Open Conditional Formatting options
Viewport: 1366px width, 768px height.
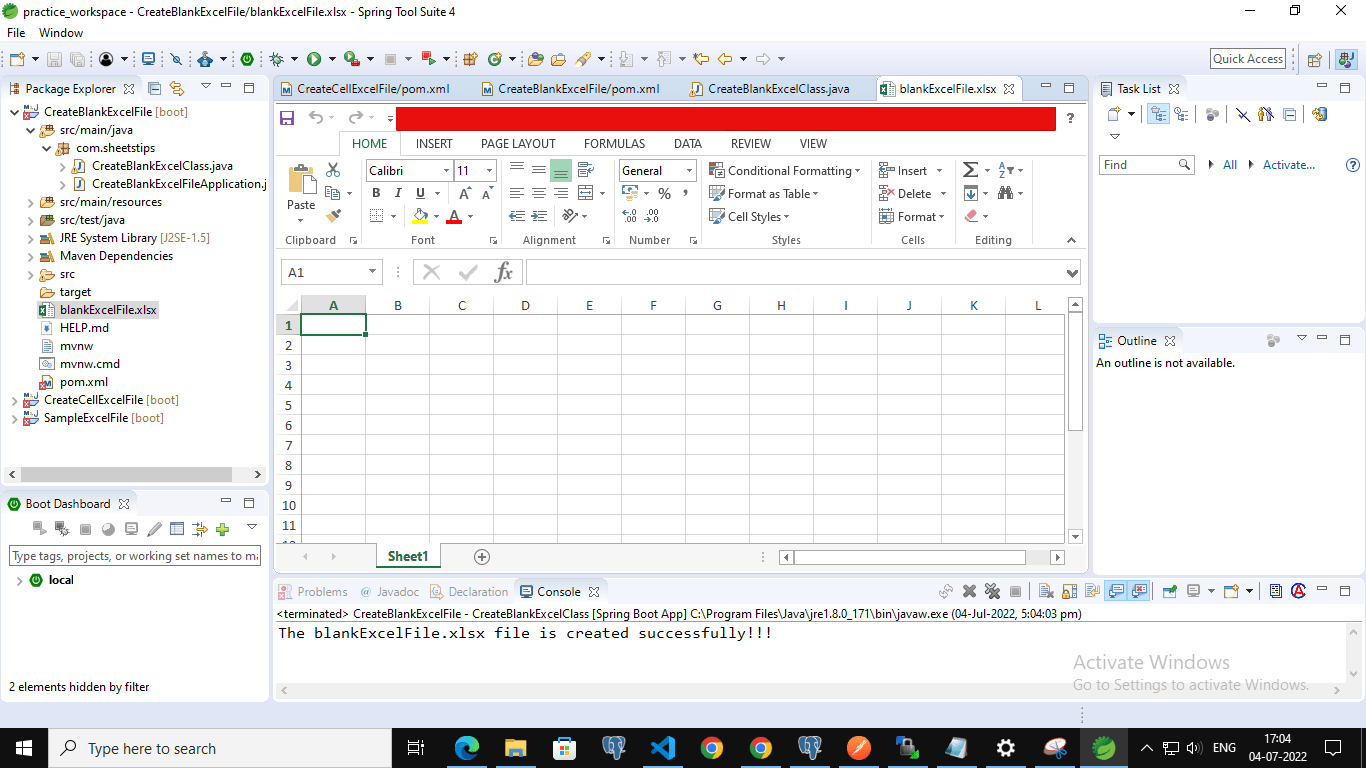785,170
